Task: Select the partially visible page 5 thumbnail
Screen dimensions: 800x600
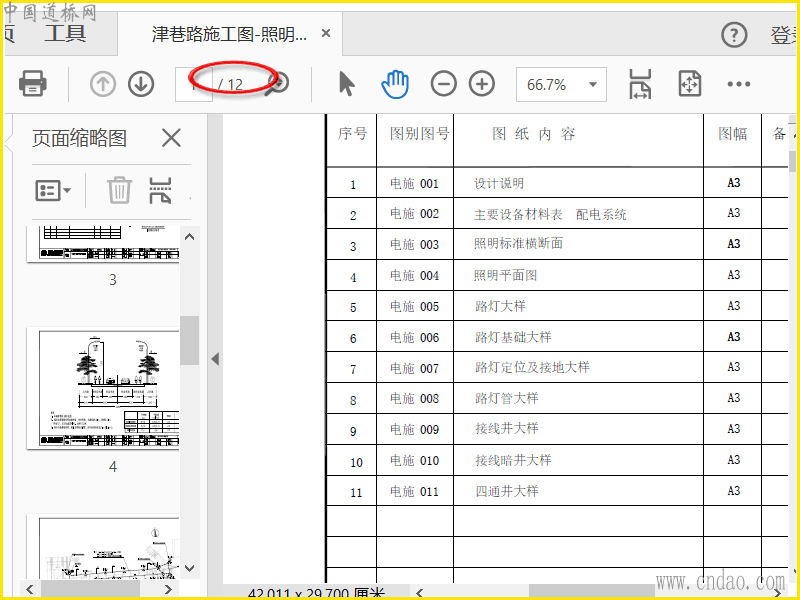Action: click(x=104, y=546)
